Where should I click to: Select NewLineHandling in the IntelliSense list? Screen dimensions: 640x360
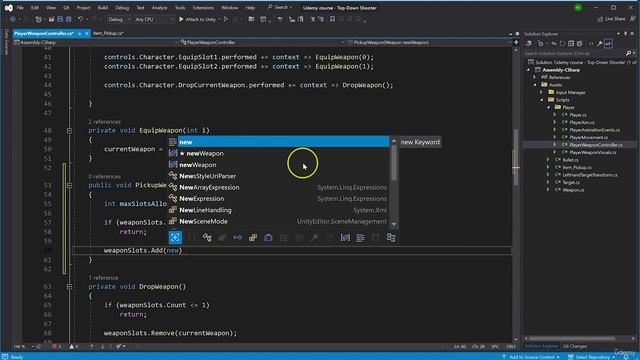[279, 210]
